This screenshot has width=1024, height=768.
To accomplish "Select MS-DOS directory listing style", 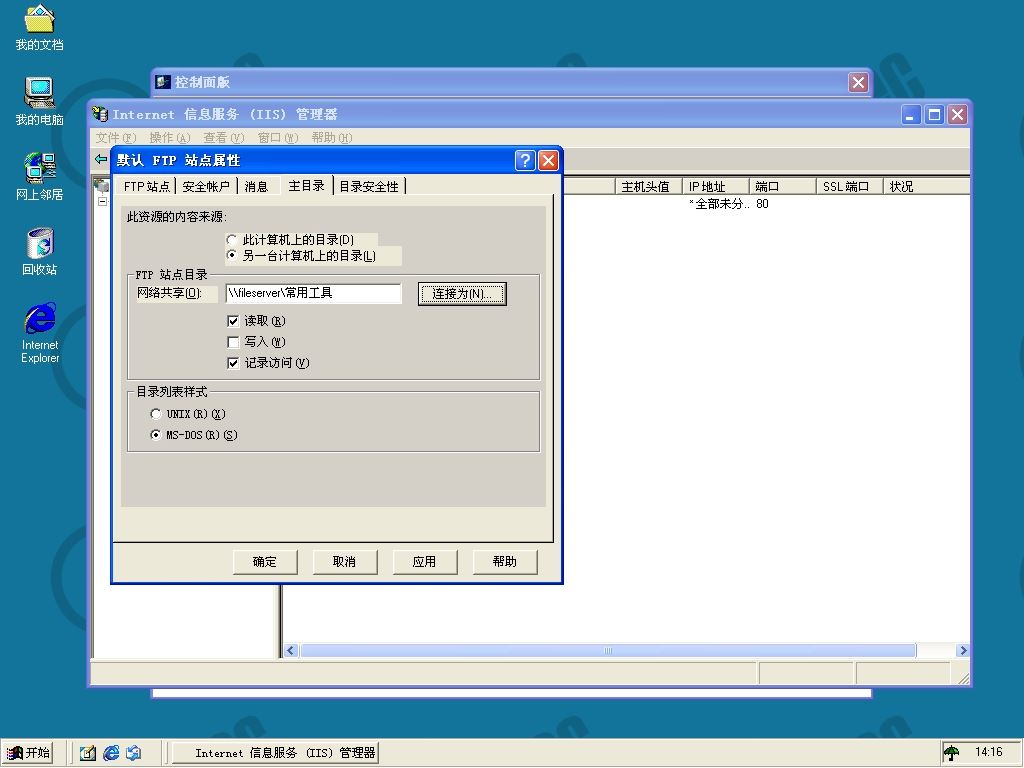I will 155,434.
